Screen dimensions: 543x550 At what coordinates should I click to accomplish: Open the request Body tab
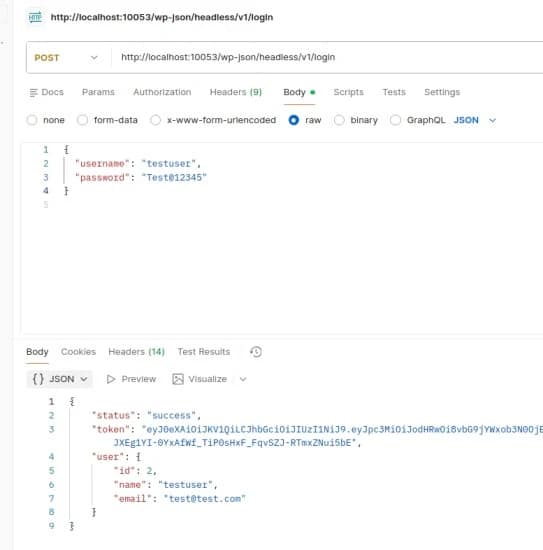click(299, 92)
